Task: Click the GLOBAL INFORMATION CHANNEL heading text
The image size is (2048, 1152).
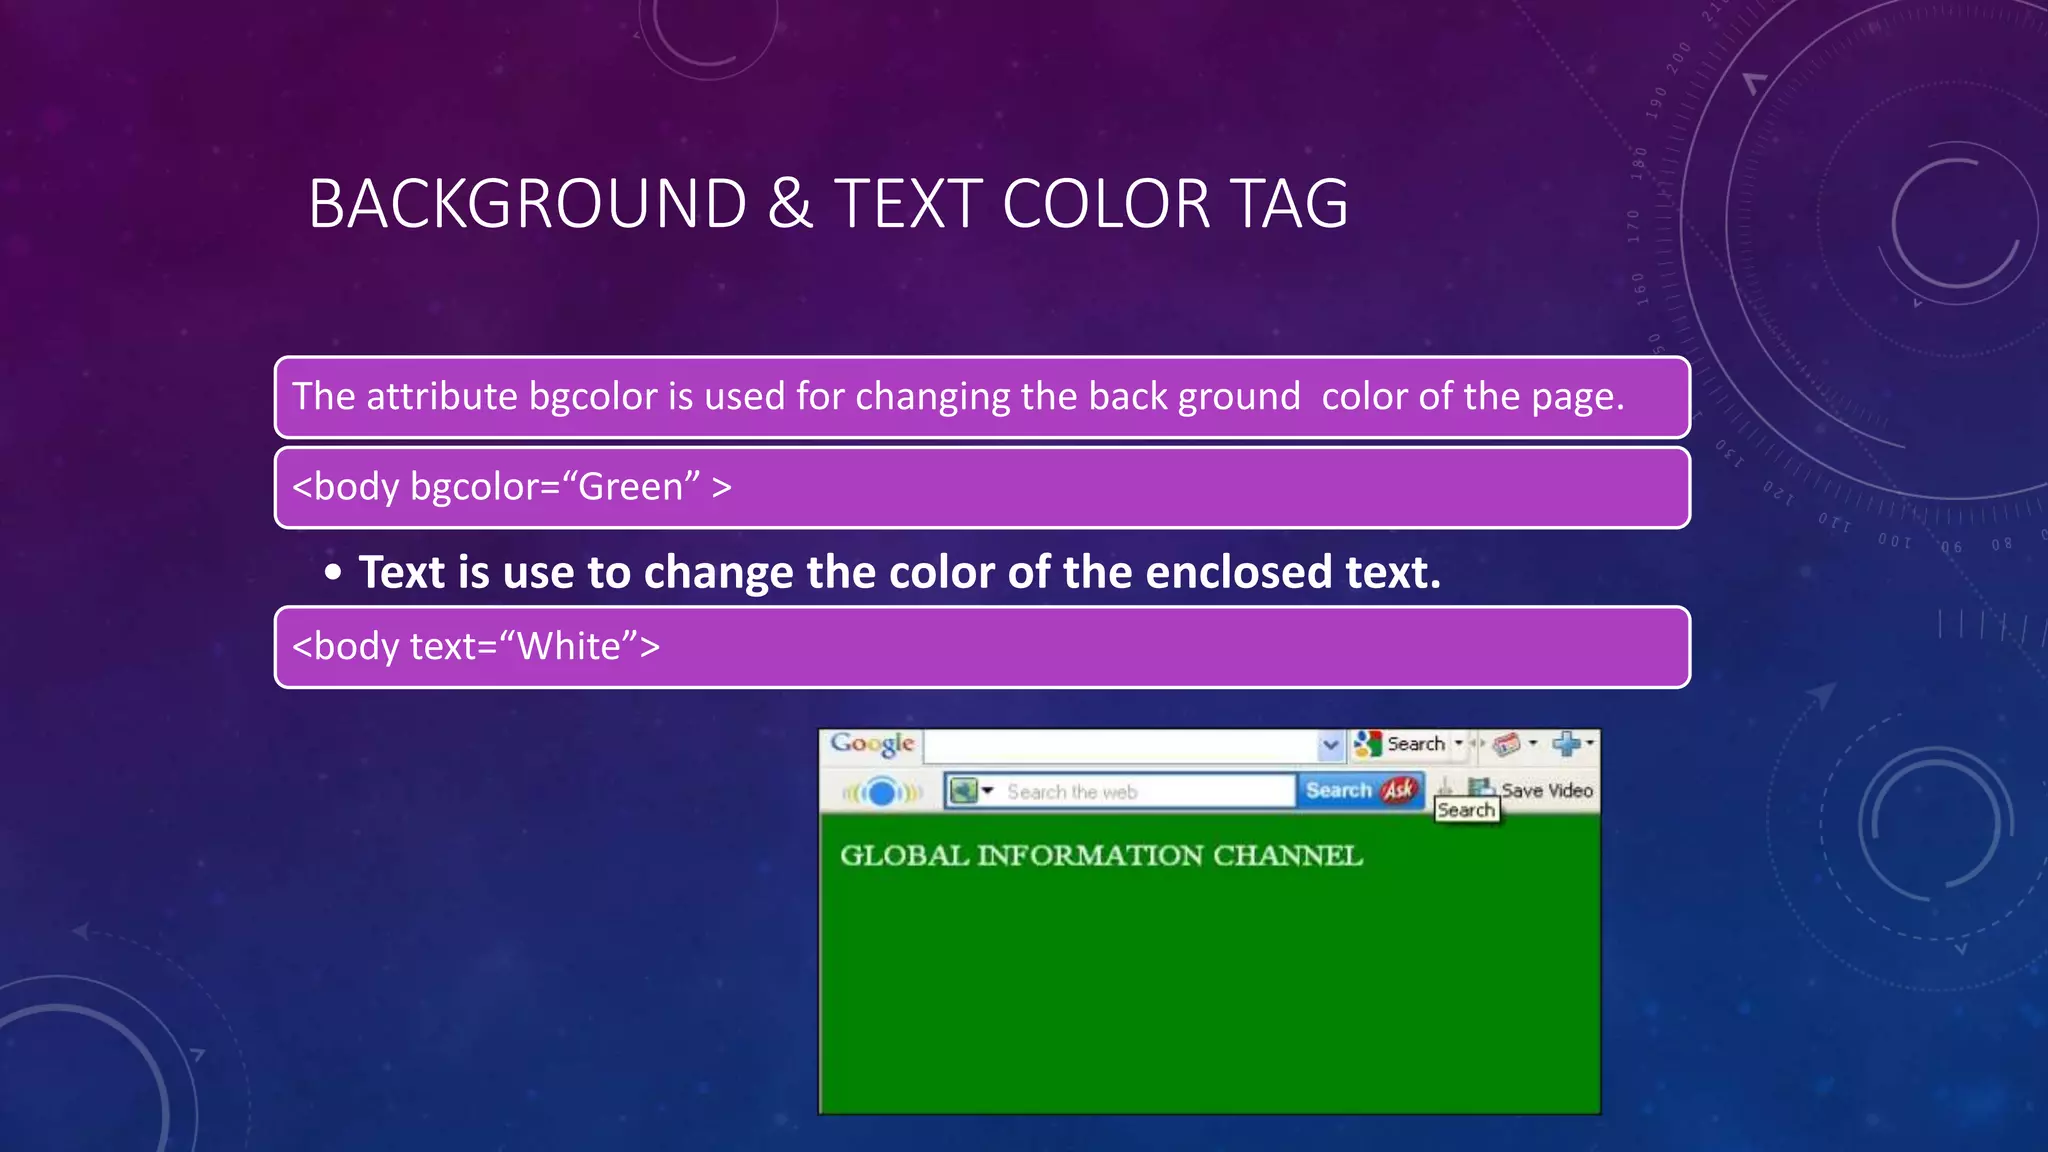Action: pos(1101,856)
